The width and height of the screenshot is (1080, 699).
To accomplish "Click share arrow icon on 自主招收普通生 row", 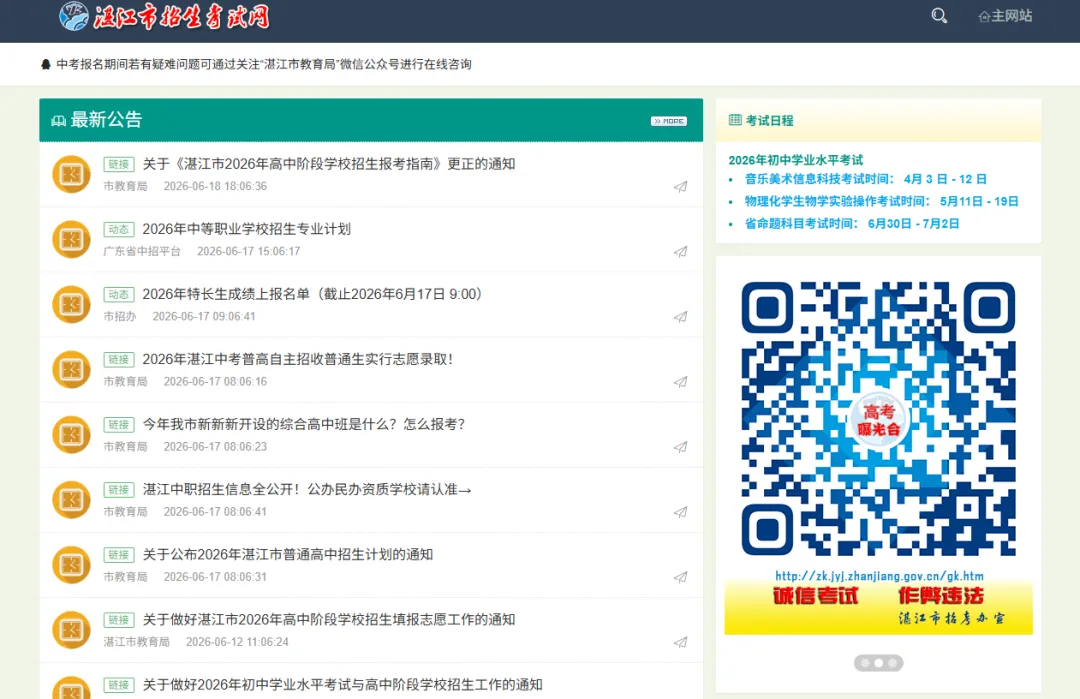I will pyautogui.click(x=681, y=382).
